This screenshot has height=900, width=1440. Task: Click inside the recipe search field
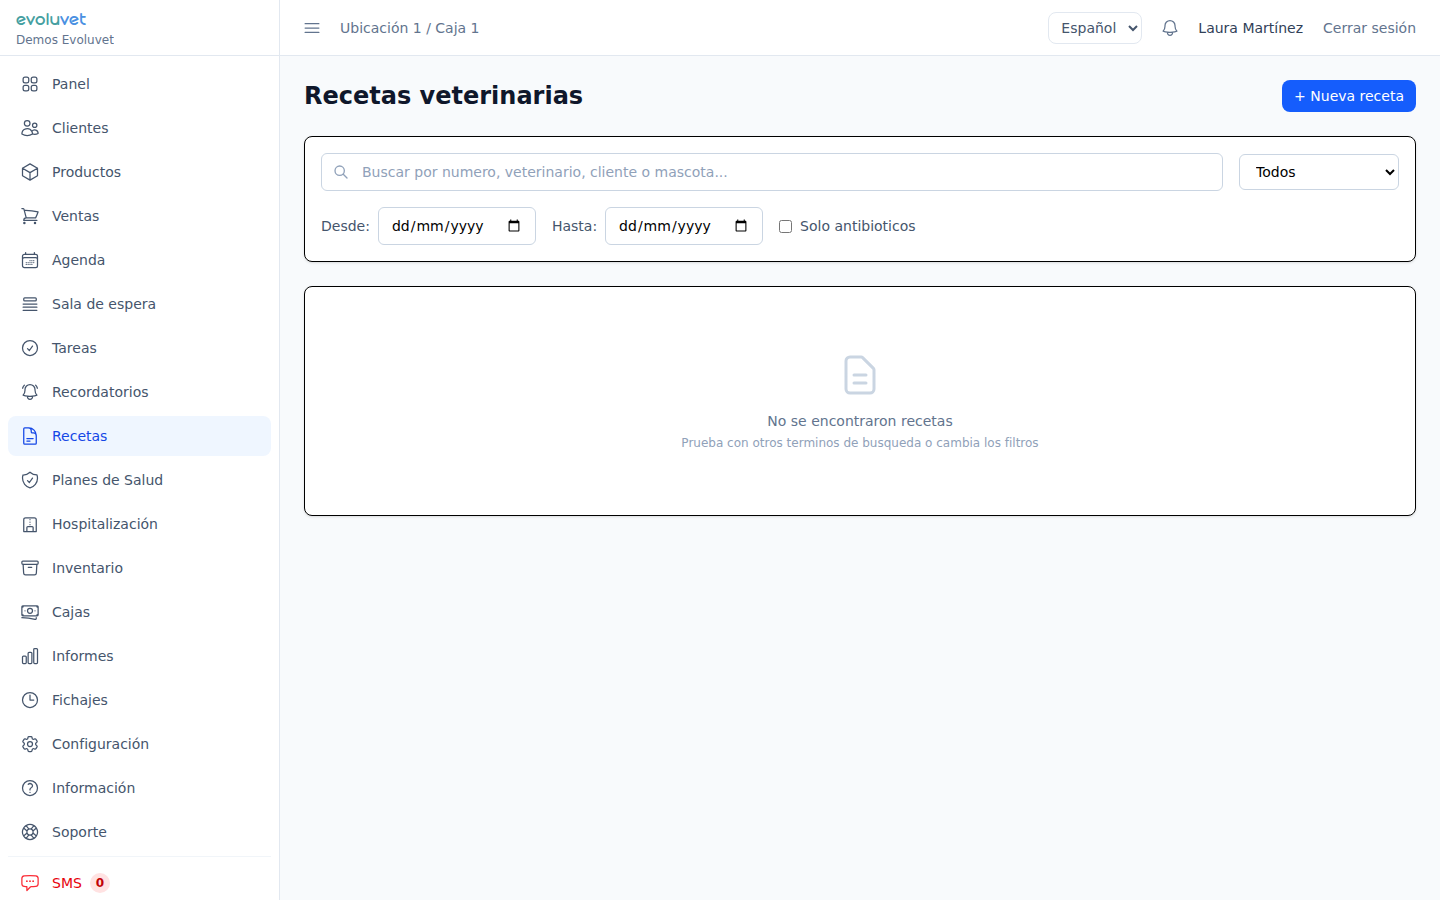point(770,171)
